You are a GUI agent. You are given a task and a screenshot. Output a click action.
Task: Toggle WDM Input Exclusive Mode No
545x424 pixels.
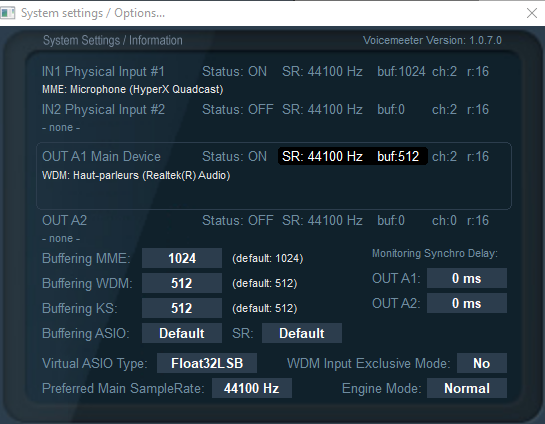click(x=482, y=363)
